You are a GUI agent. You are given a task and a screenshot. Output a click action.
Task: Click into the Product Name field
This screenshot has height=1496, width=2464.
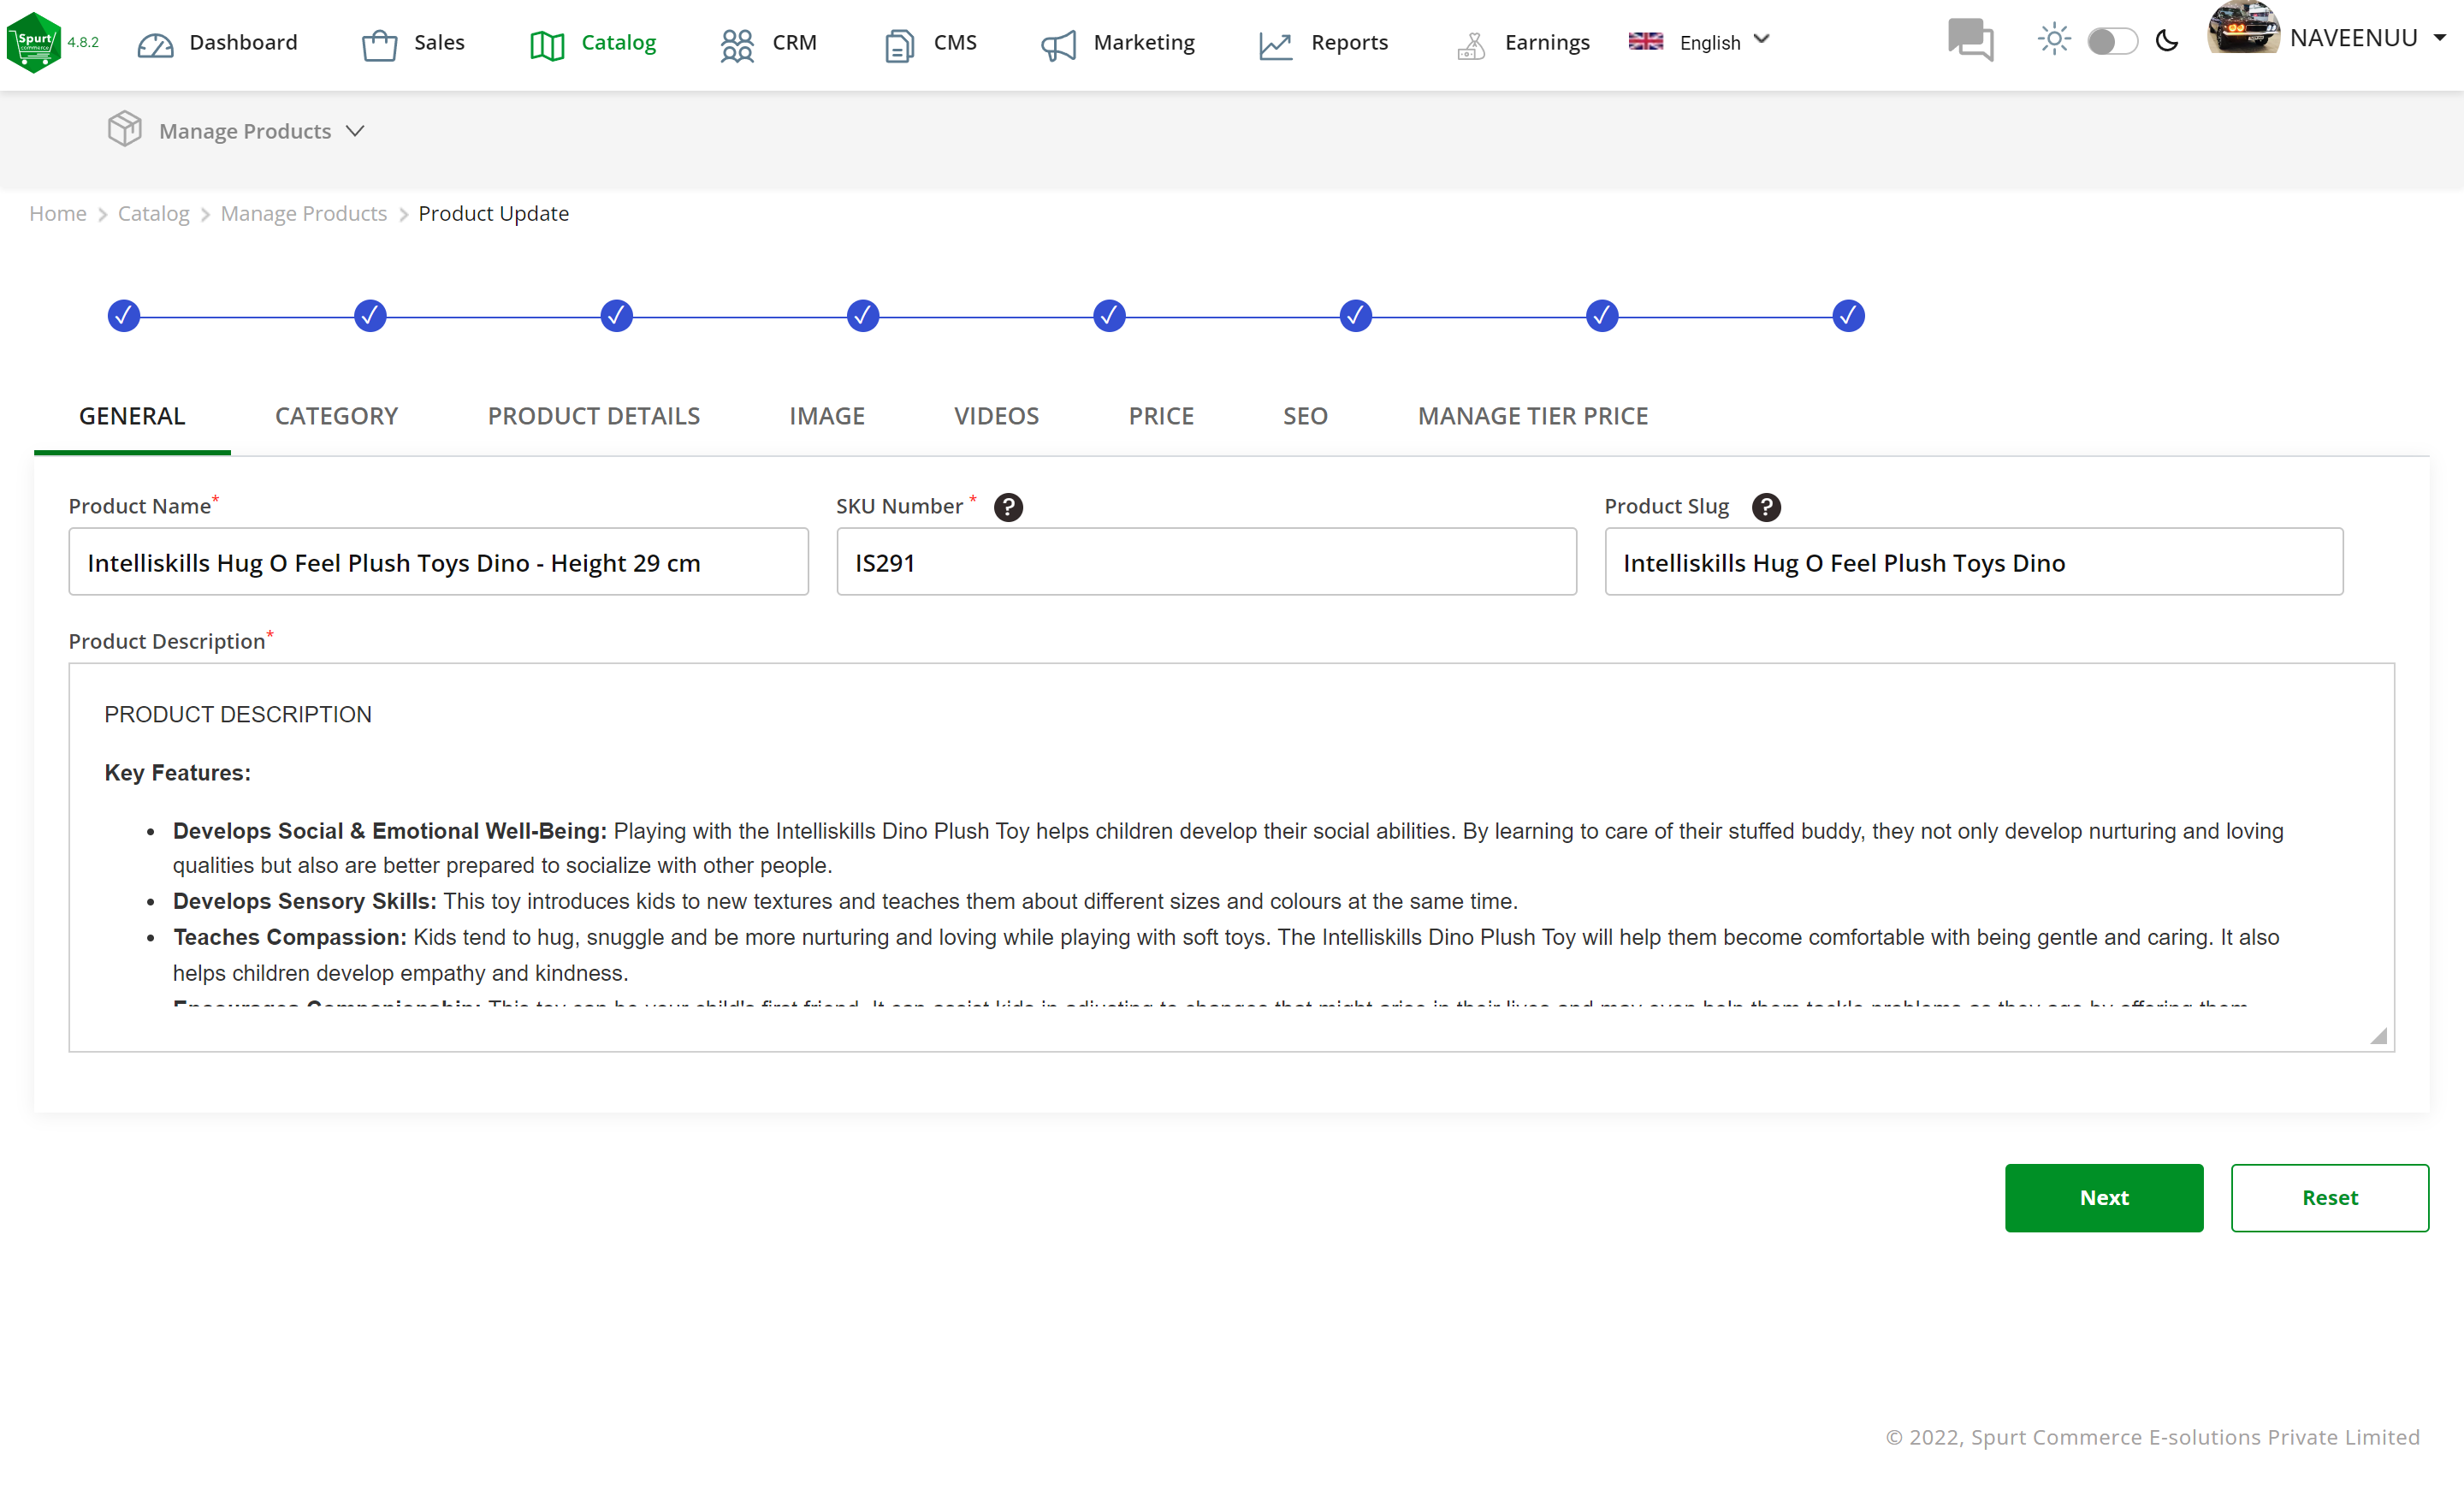click(x=438, y=562)
